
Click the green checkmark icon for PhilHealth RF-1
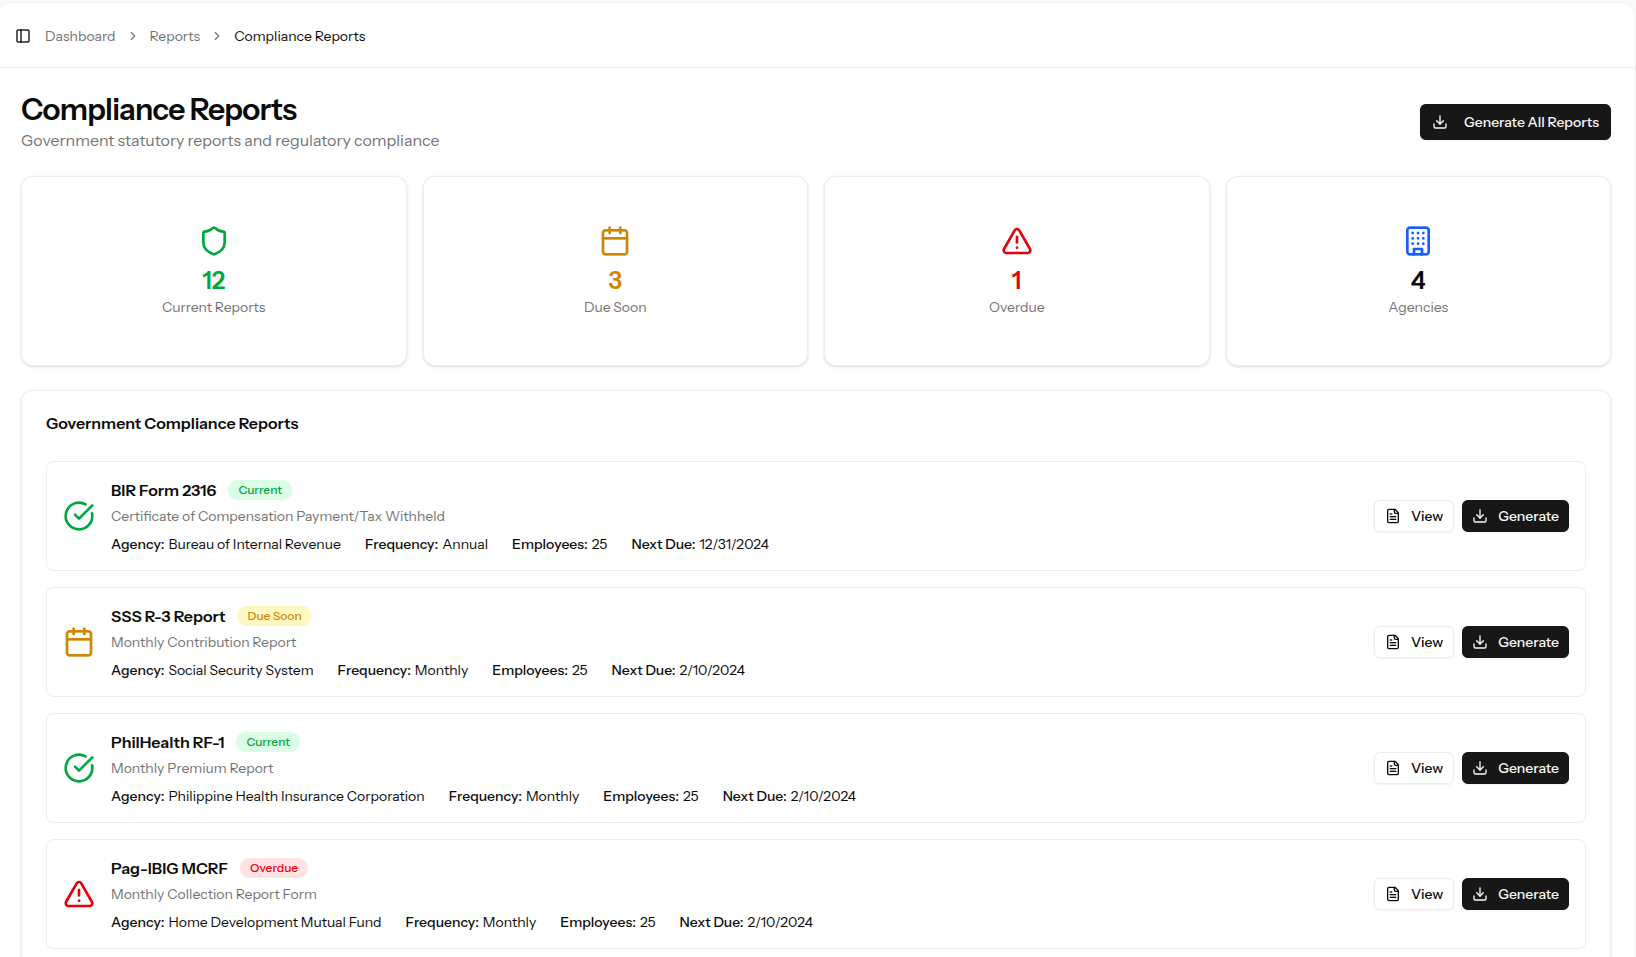79,768
